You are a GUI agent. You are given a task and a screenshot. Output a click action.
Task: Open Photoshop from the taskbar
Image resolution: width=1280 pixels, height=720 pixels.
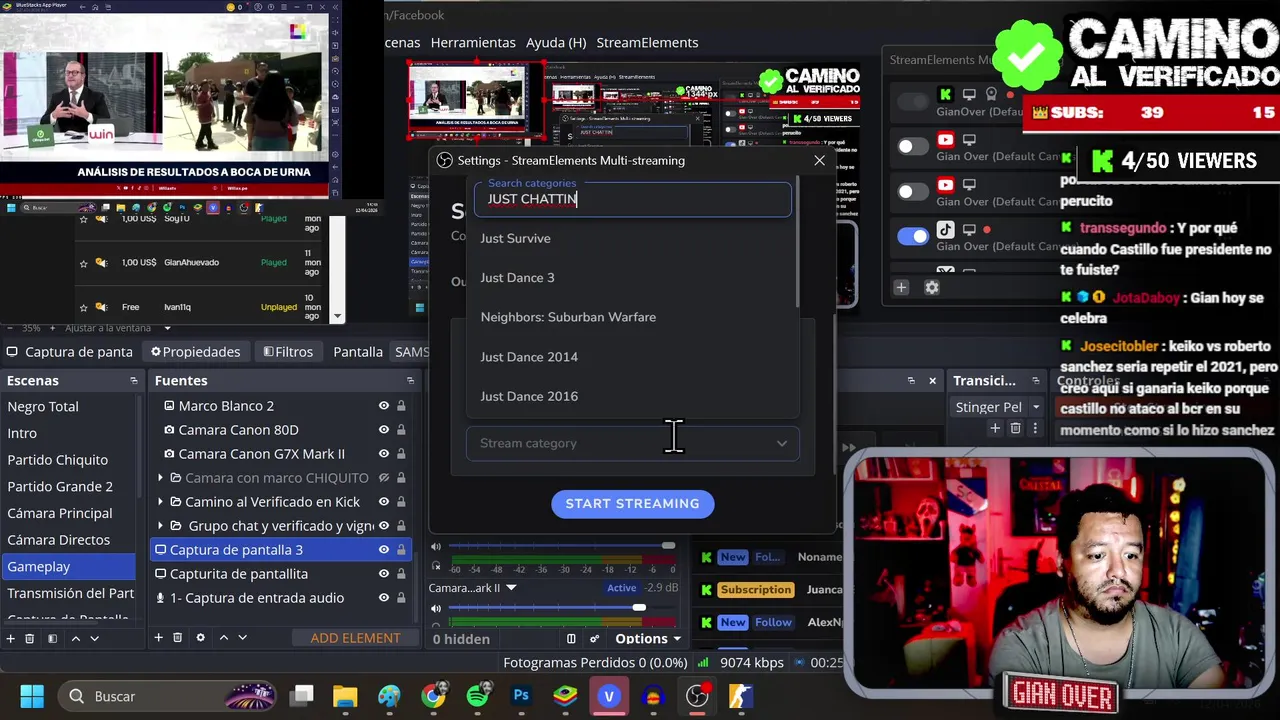click(521, 696)
